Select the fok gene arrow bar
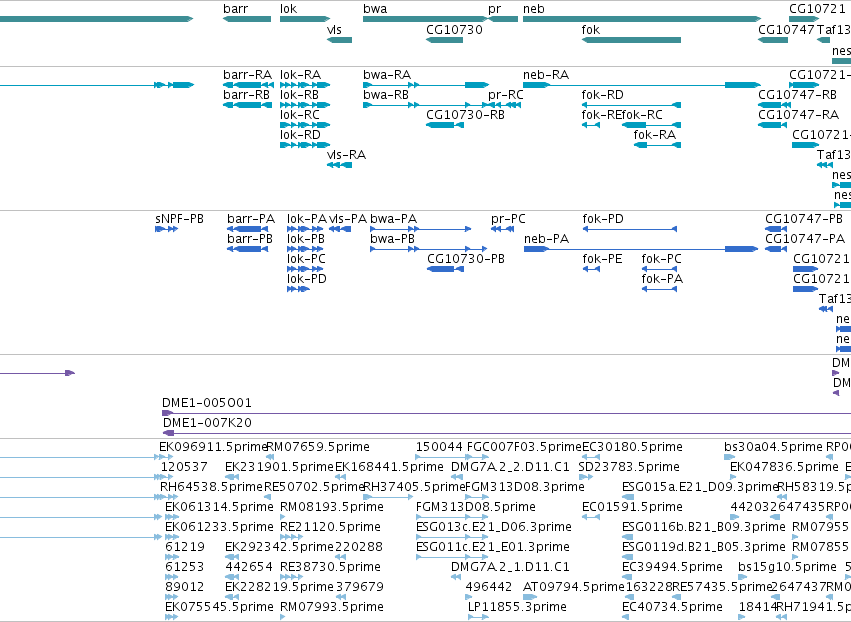Image resolution: width=851 pixels, height=622 pixels. pos(631,40)
